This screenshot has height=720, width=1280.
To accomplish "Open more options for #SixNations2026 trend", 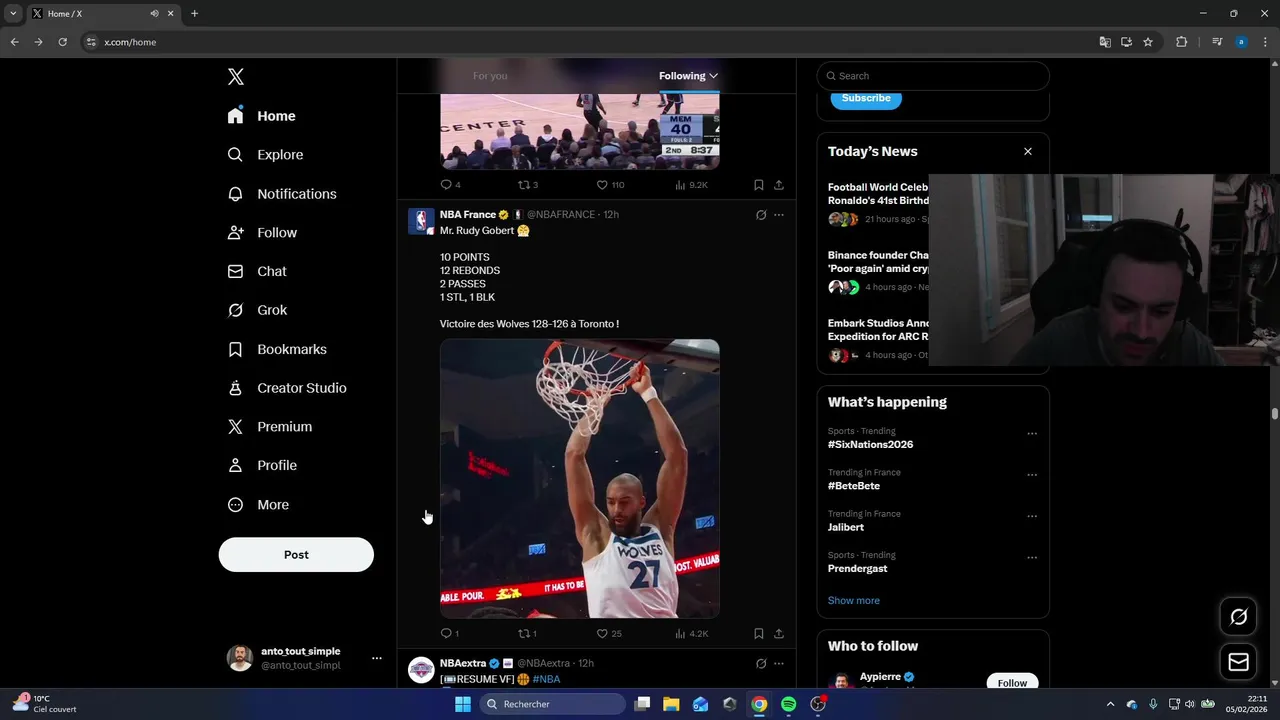I will pyautogui.click(x=1032, y=434).
